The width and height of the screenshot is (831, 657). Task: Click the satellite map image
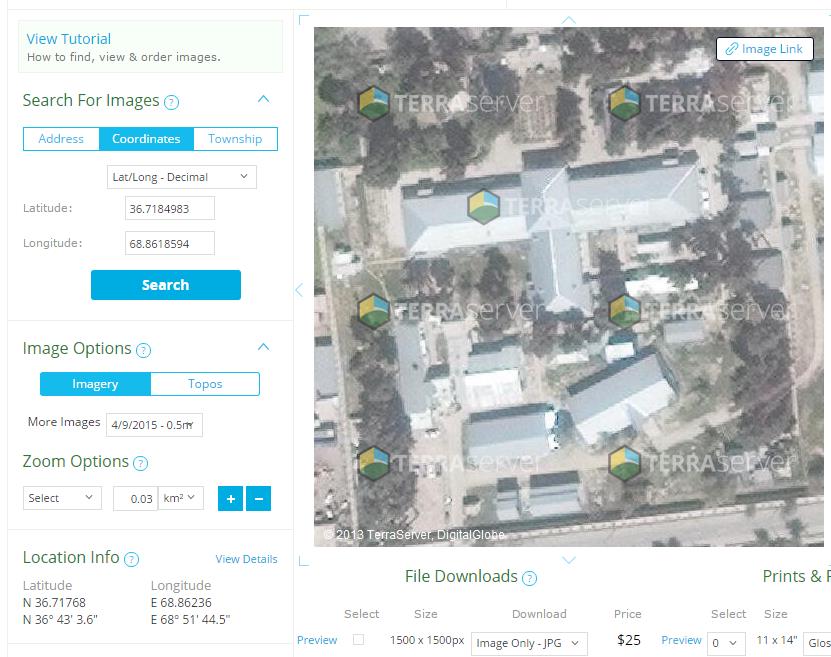point(569,287)
